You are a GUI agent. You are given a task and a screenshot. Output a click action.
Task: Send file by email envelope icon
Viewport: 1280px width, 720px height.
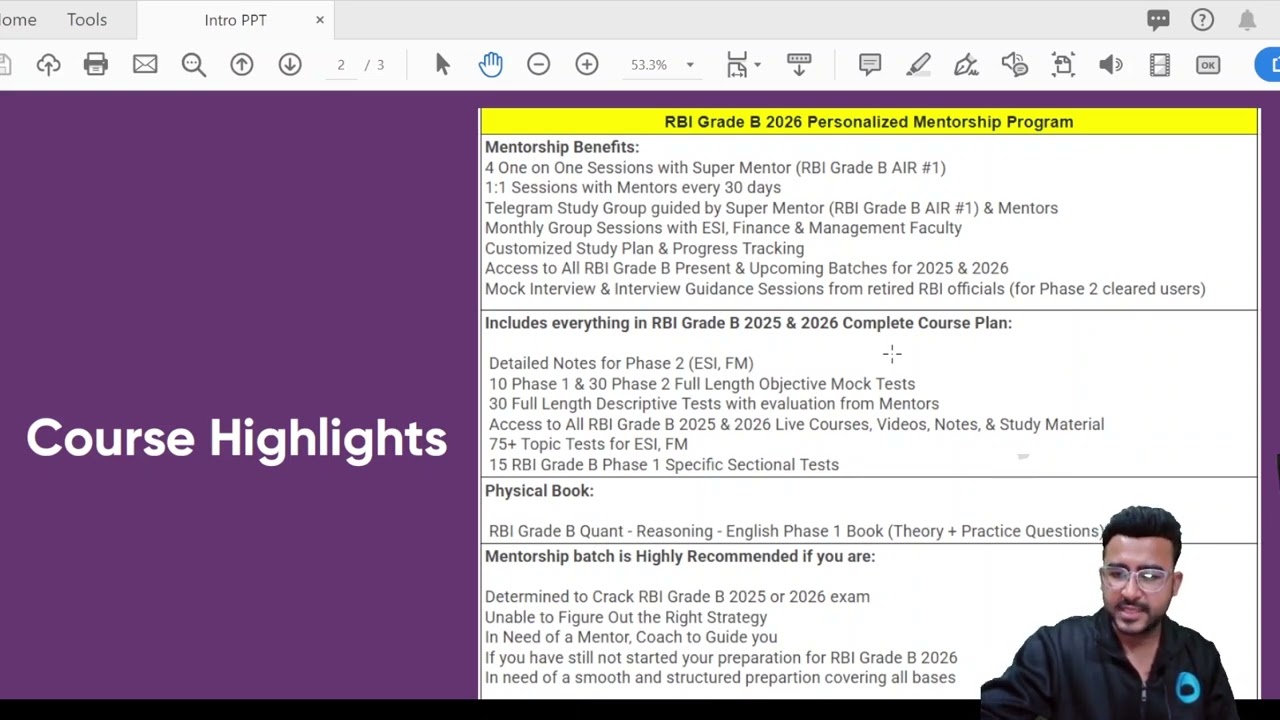[145, 65]
